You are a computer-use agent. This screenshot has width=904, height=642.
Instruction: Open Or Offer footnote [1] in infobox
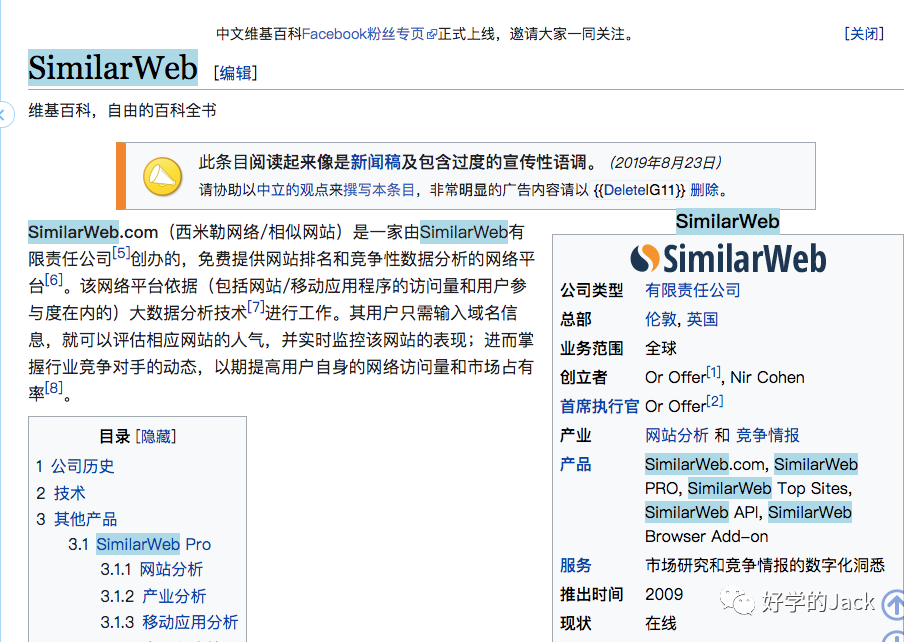point(714,372)
